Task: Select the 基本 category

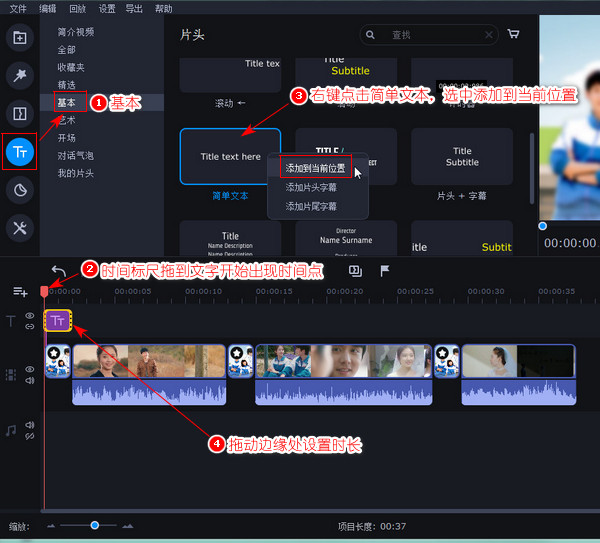Action: coord(67,103)
